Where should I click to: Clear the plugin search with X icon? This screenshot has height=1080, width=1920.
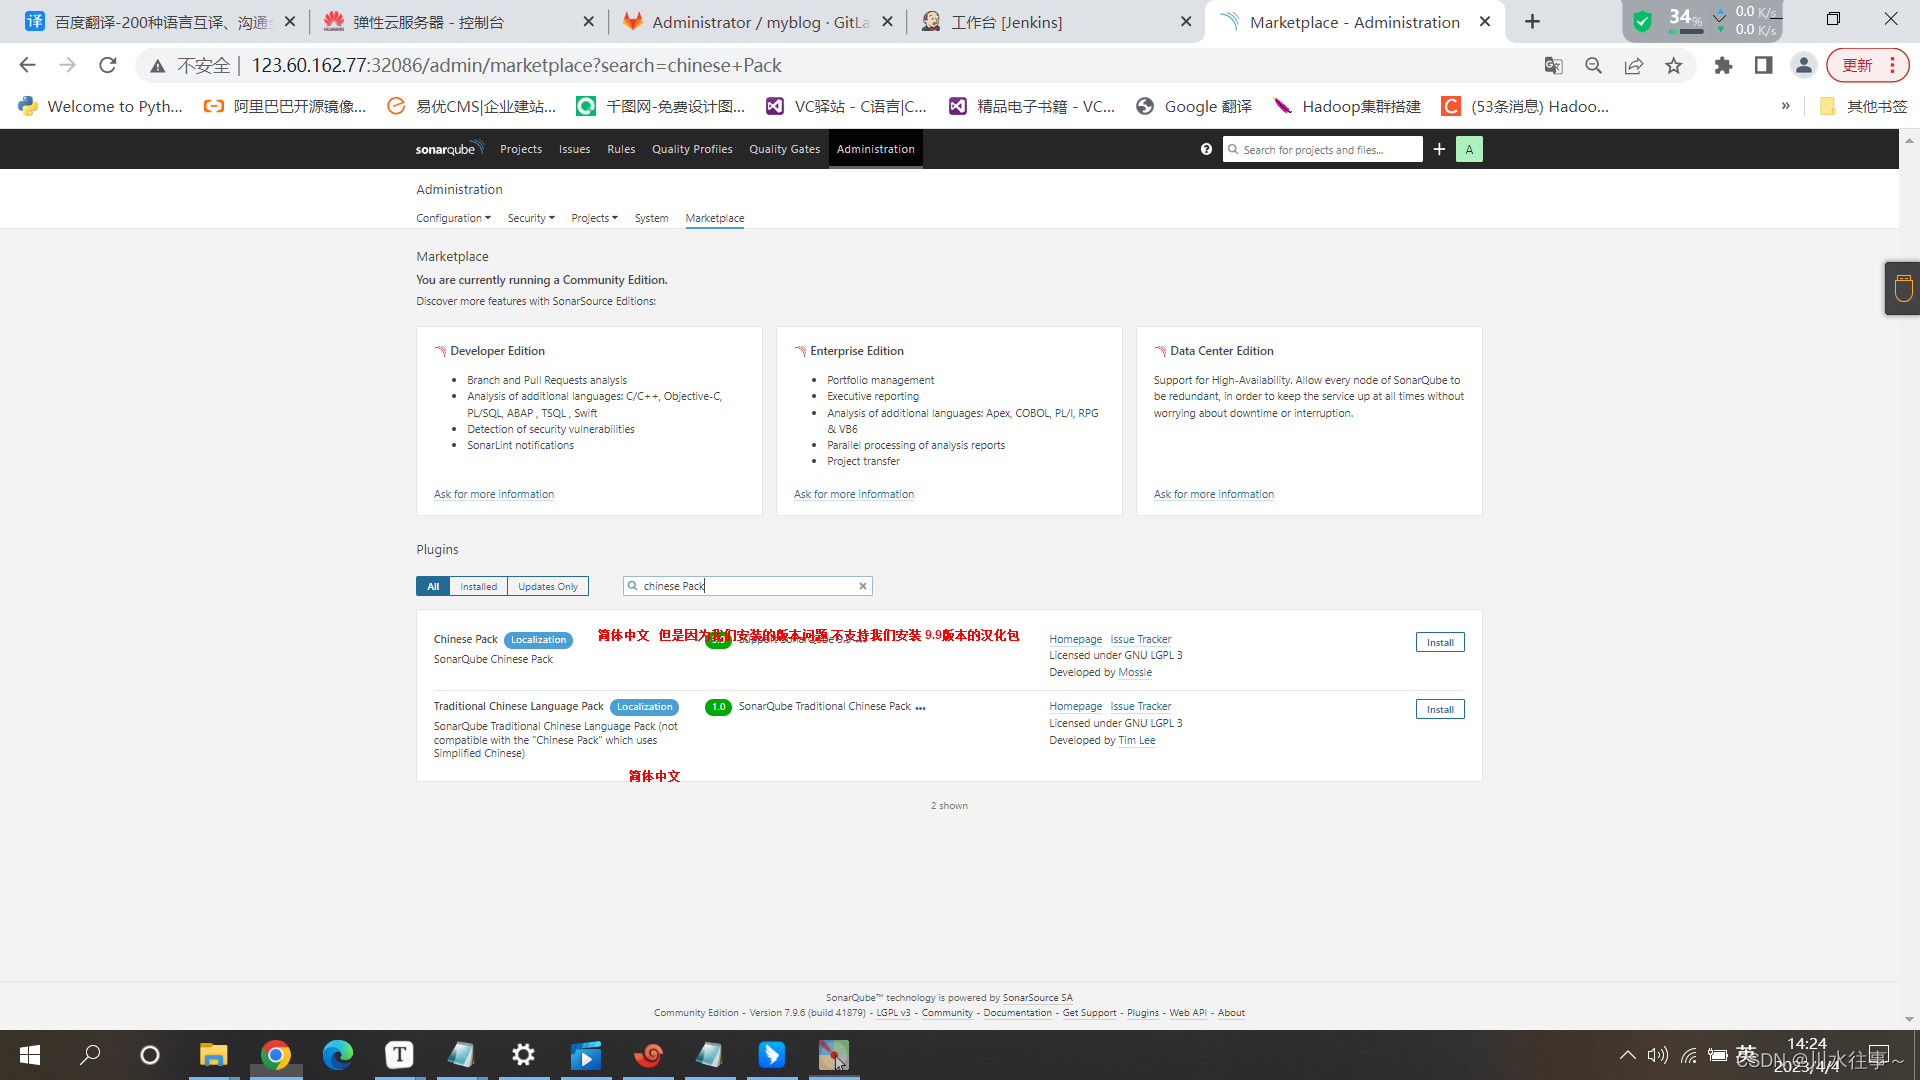tap(862, 586)
